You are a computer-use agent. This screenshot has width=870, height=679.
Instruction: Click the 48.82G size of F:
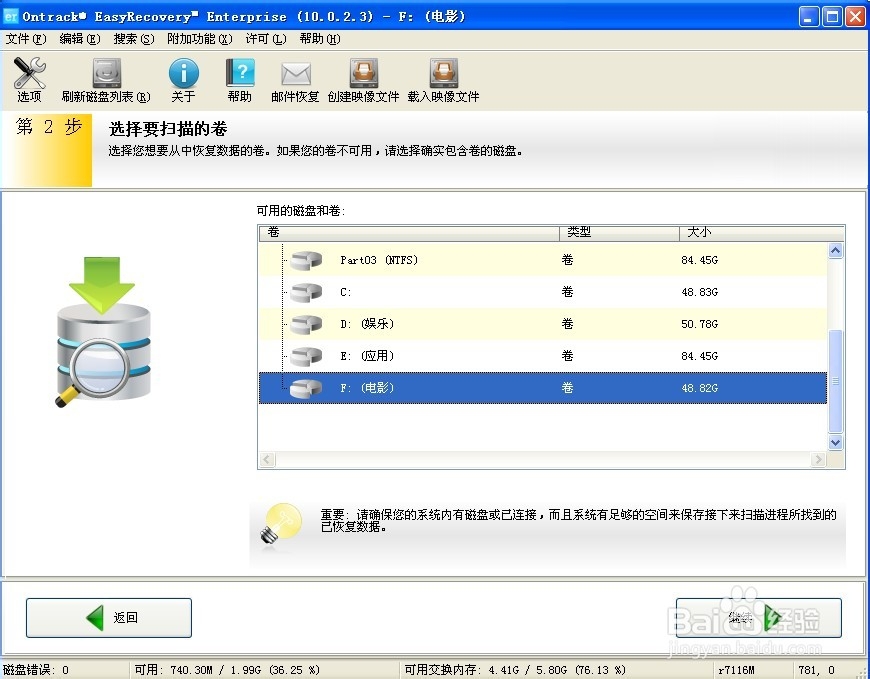click(x=700, y=388)
